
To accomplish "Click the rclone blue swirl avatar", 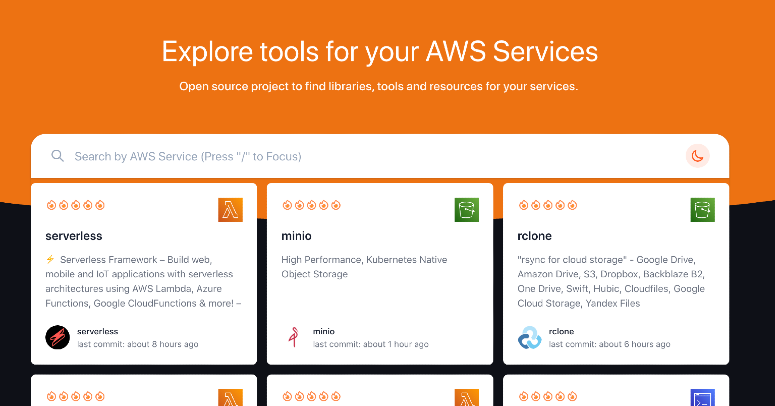I will [529, 338].
